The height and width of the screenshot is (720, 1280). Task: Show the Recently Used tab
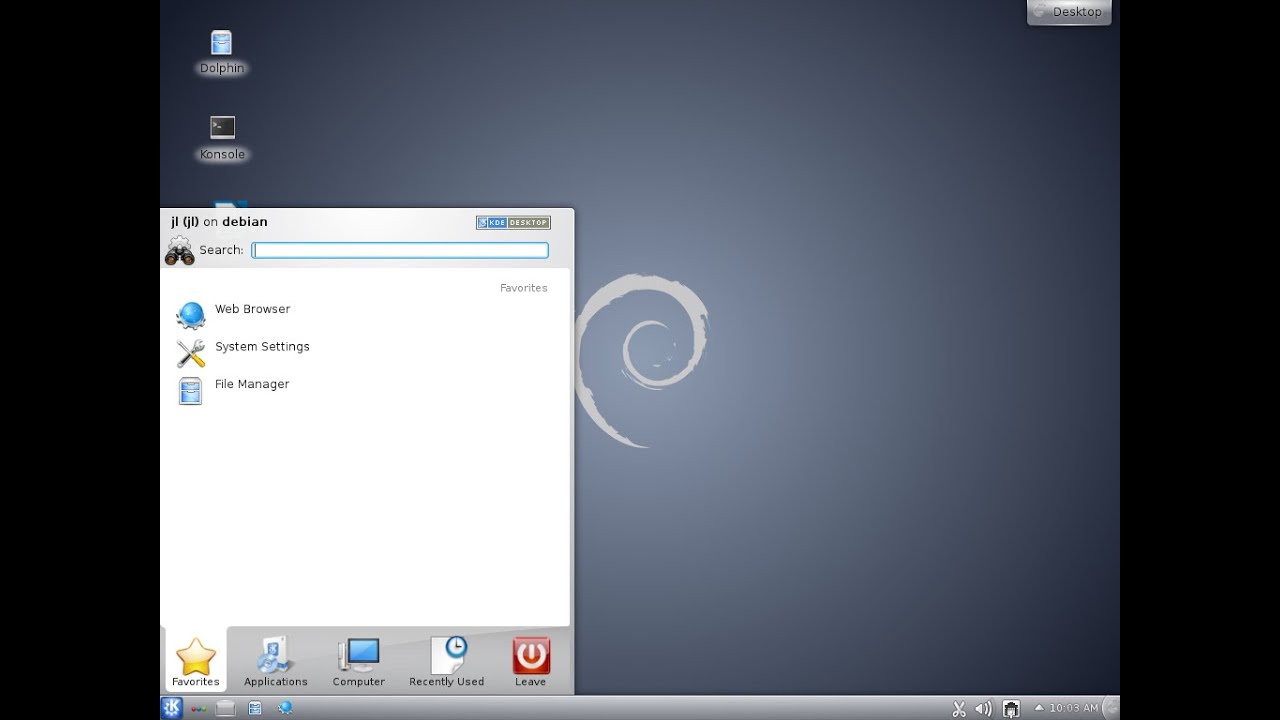tap(446, 661)
